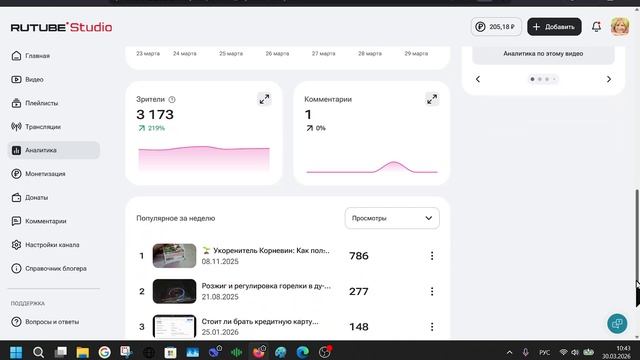Open Microsoft Edge from taskbar
This screenshot has height=360, width=640.
pyautogui.click(x=302, y=352)
